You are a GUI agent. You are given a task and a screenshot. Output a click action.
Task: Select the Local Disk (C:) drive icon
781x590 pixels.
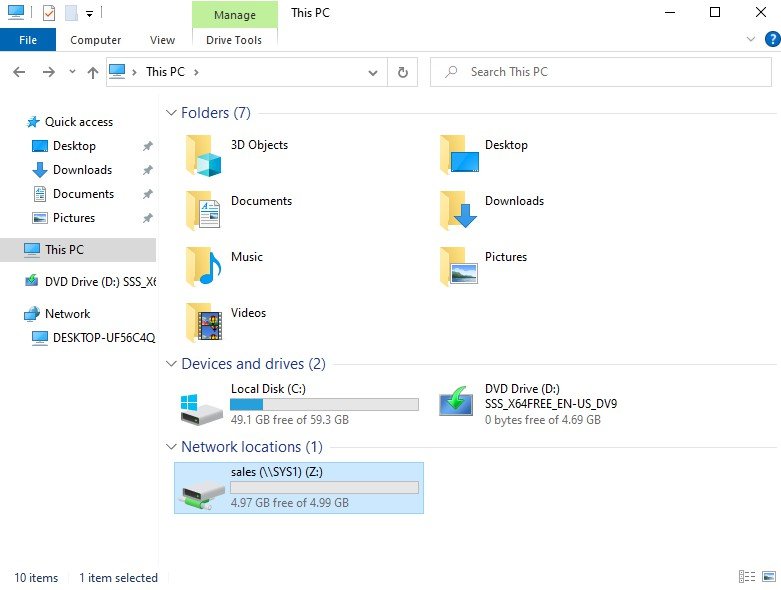(x=201, y=410)
